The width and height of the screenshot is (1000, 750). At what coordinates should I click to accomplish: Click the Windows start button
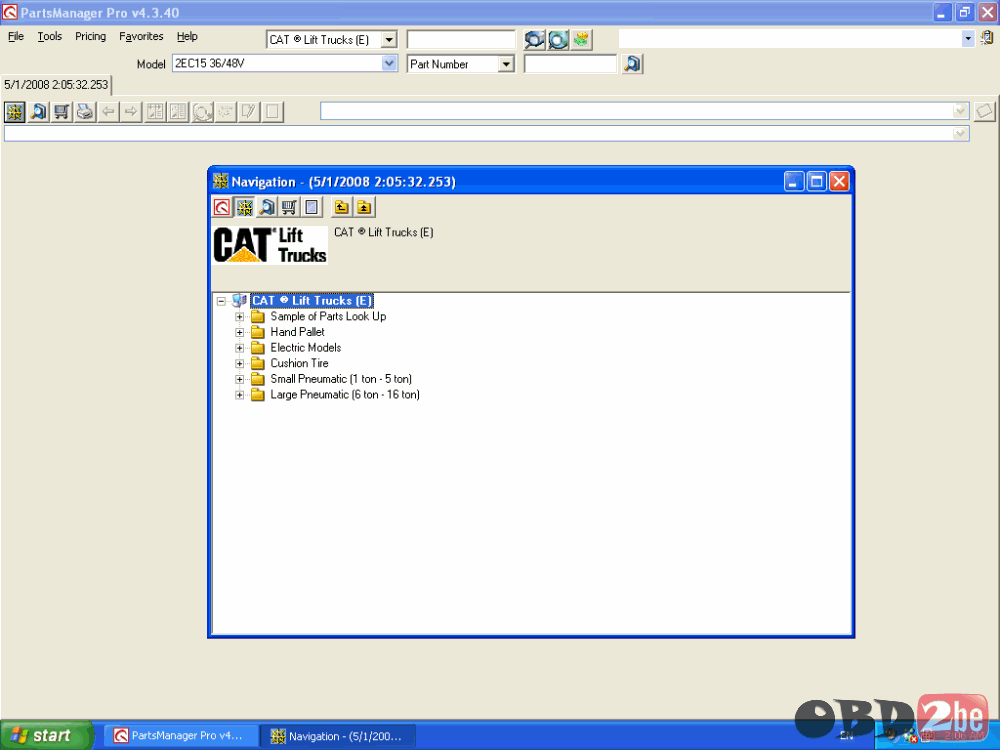pos(46,735)
